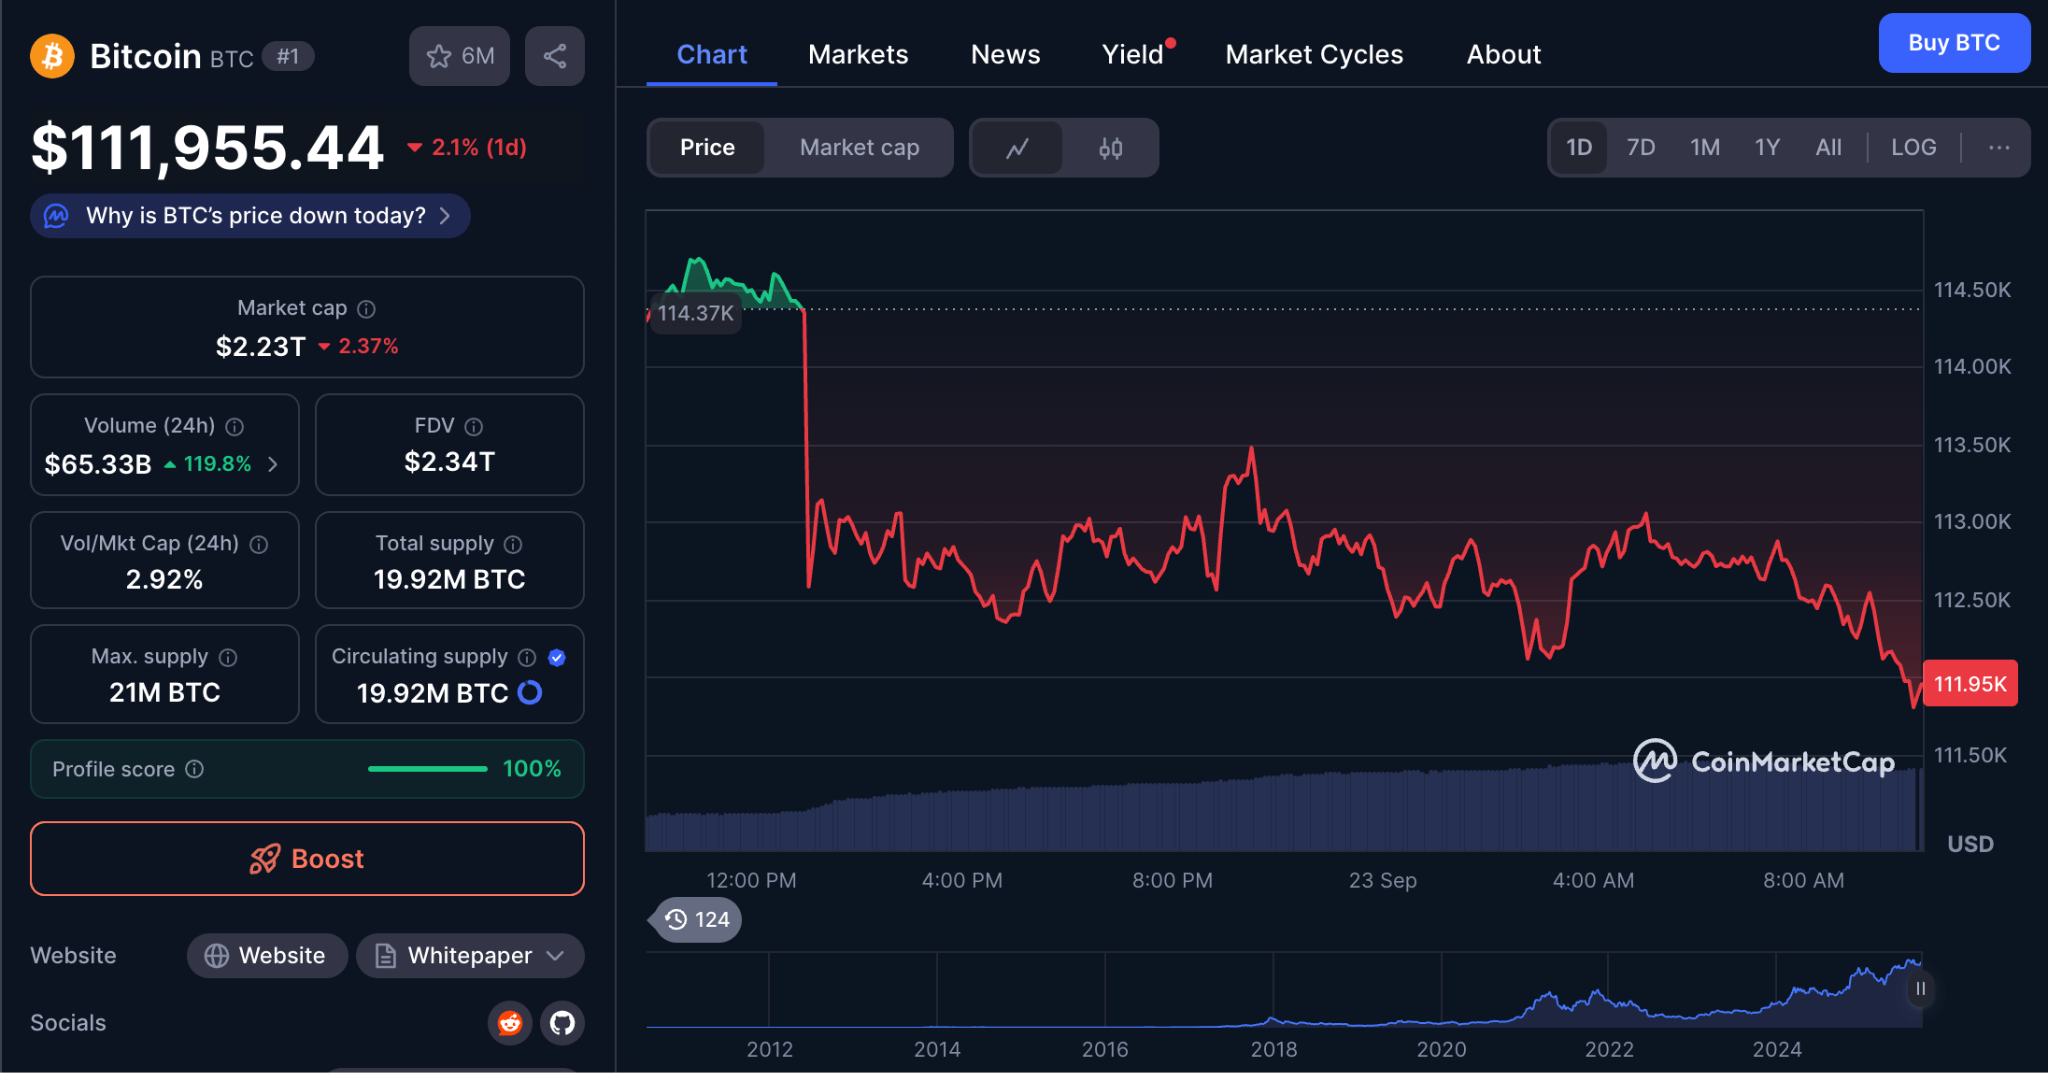Open the GitHub social link

click(x=562, y=1023)
